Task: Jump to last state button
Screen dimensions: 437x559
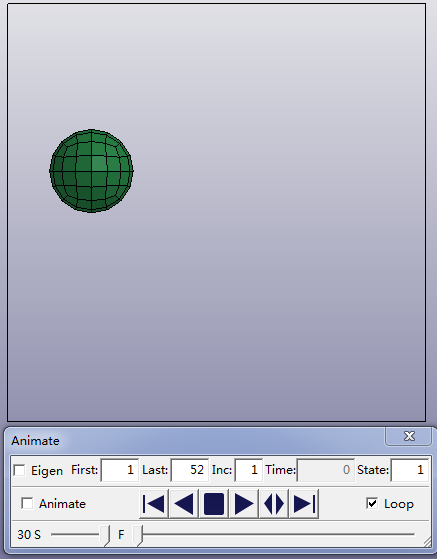Action: (304, 504)
